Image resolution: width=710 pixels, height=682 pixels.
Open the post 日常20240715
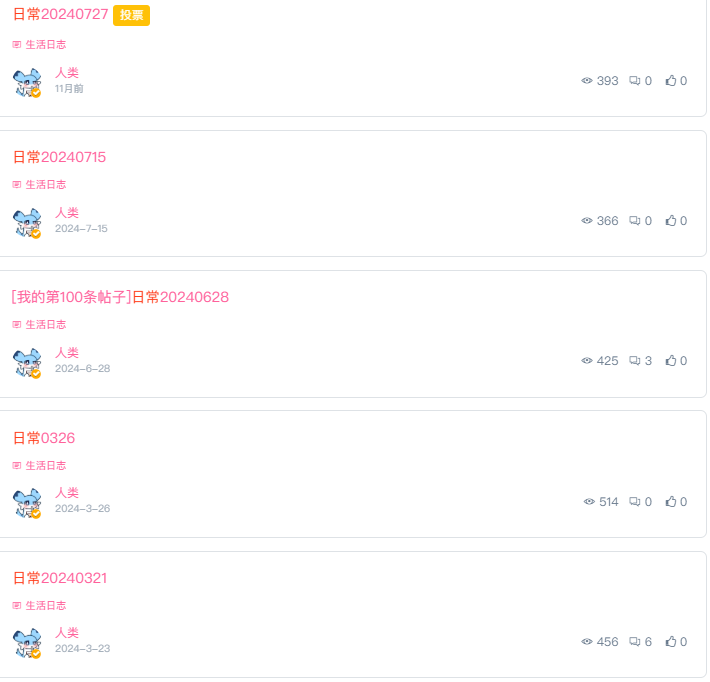[x=59, y=157]
